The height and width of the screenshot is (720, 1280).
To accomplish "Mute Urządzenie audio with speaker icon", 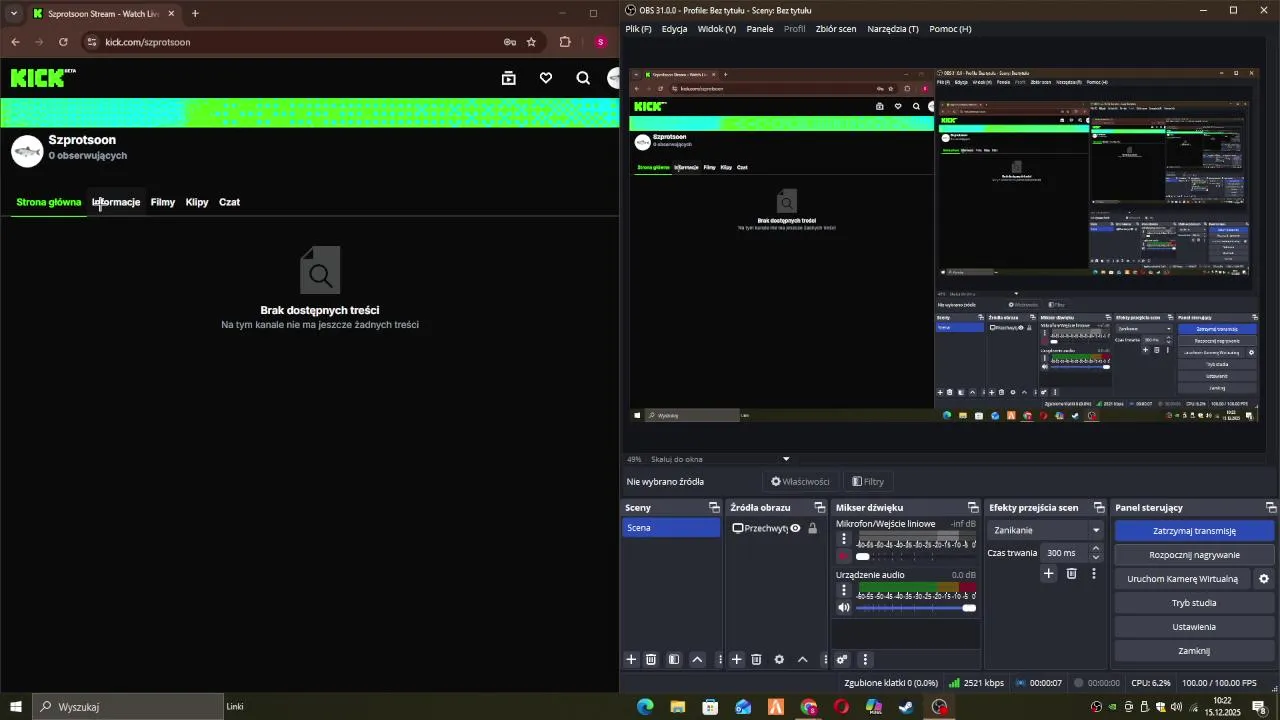I will click(844, 607).
